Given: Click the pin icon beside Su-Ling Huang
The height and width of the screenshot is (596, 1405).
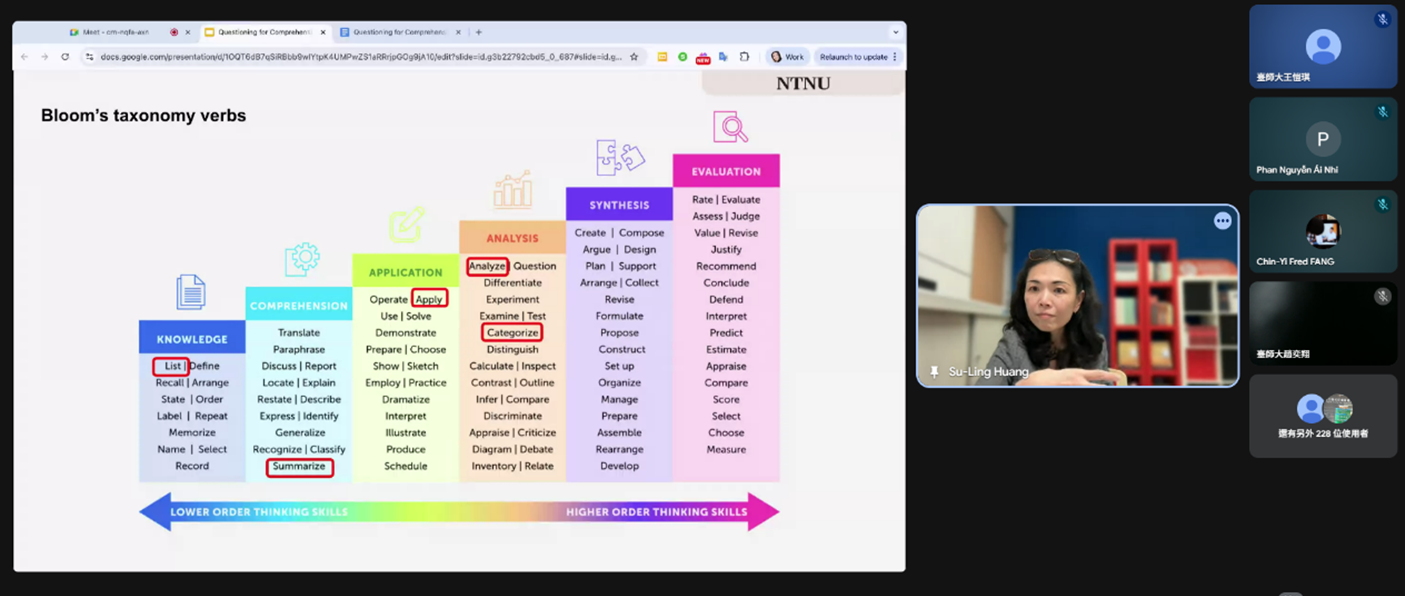Looking at the screenshot, I should pos(934,372).
